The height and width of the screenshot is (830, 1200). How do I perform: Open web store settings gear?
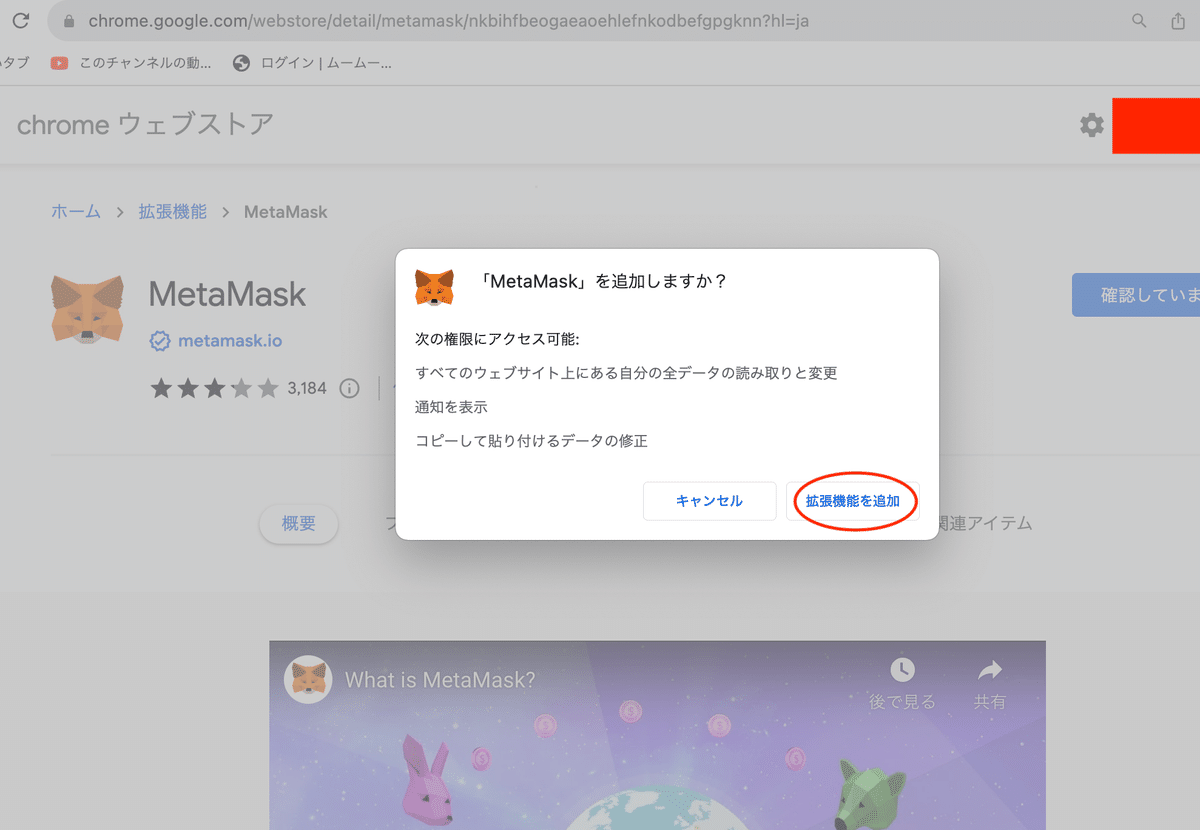pos(1092,125)
